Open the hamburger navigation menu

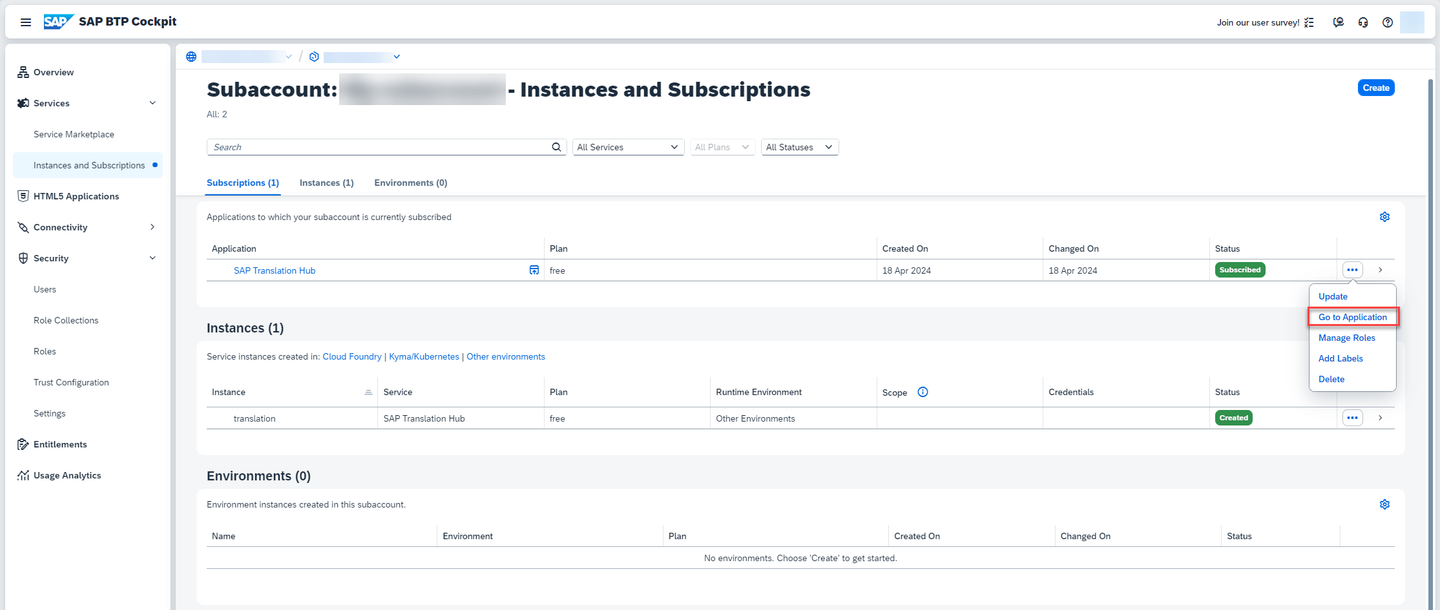[26, 22]
